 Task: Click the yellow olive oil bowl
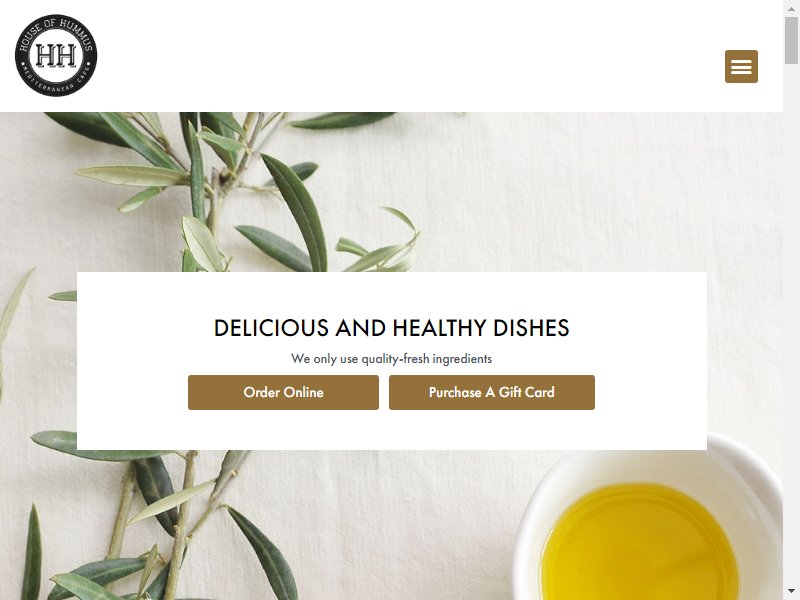pyautogui.click(x=640, y=543)
